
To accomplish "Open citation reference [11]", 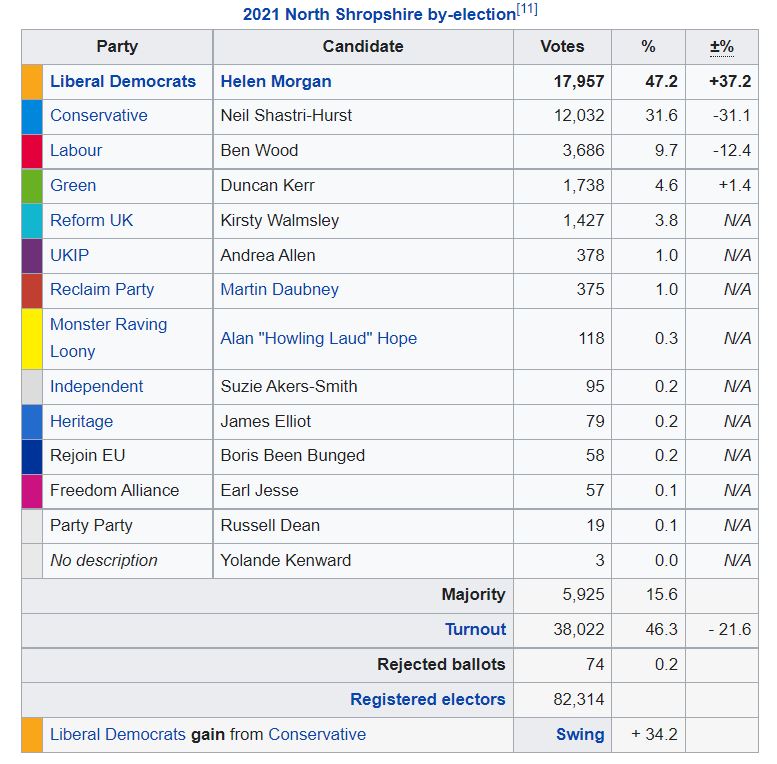I will pos(527,9).
